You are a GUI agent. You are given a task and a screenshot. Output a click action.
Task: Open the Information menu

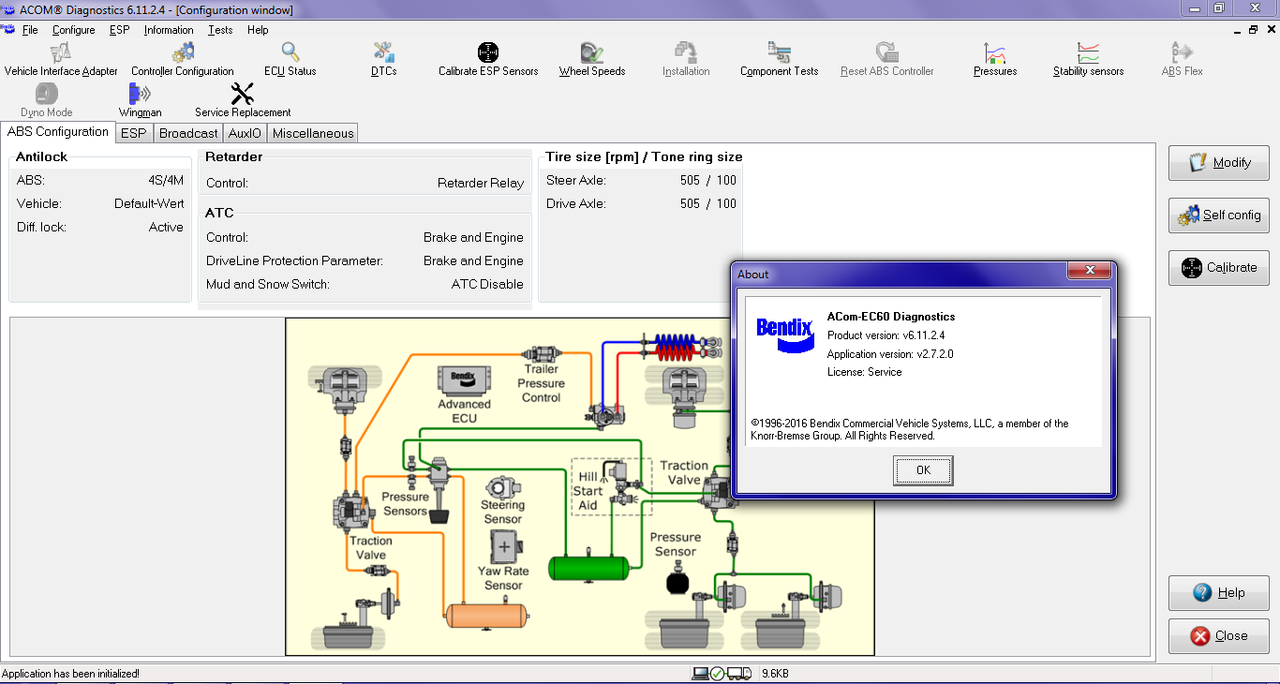[169, 30]
